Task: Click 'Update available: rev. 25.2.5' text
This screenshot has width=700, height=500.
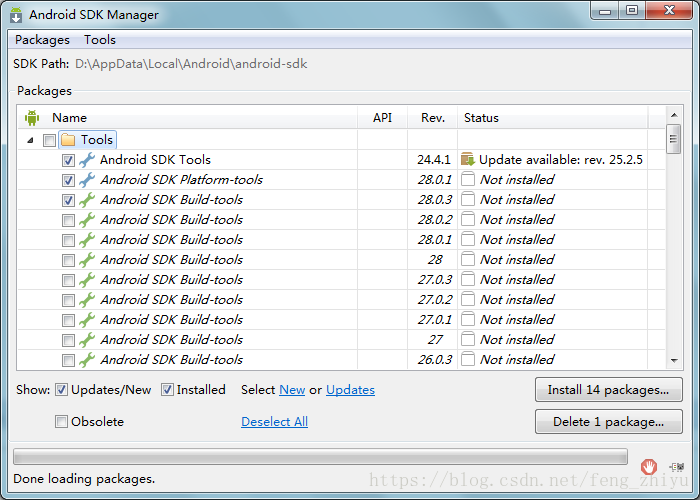Action: coord(561,160)
